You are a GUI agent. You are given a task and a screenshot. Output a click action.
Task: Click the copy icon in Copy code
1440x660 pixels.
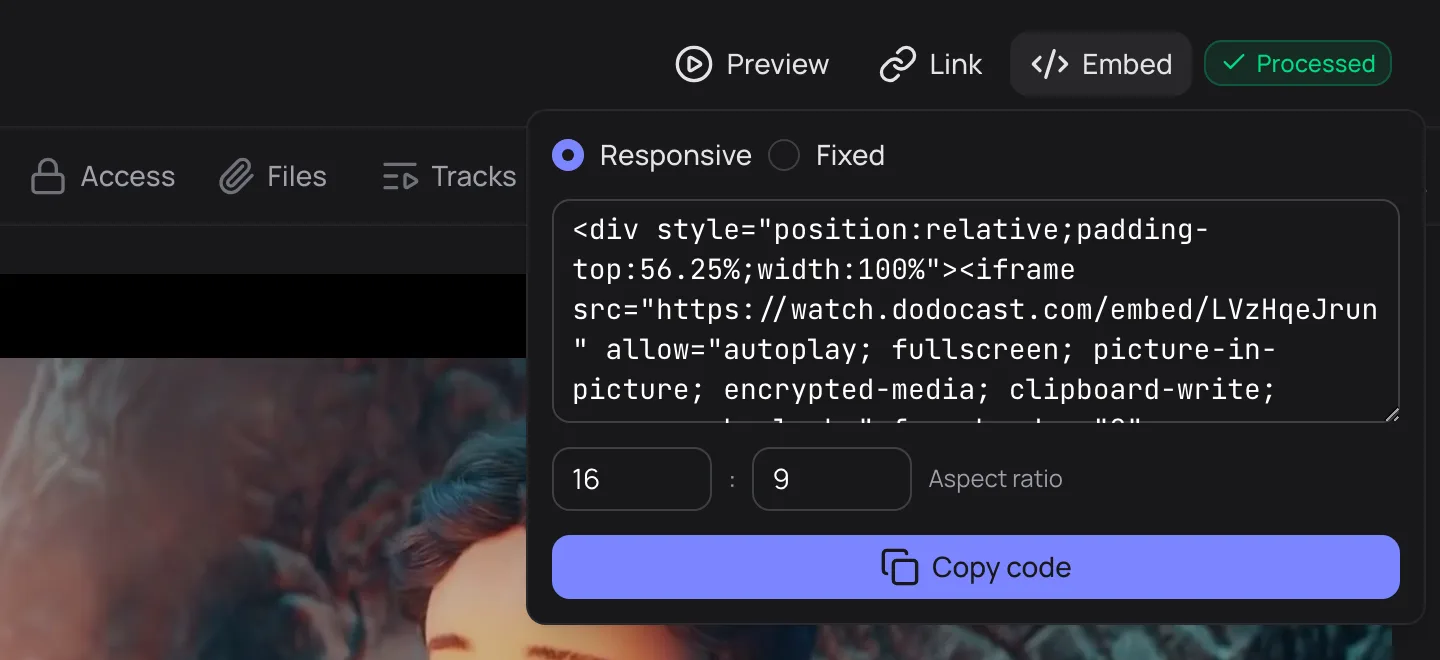click(900, 567)
